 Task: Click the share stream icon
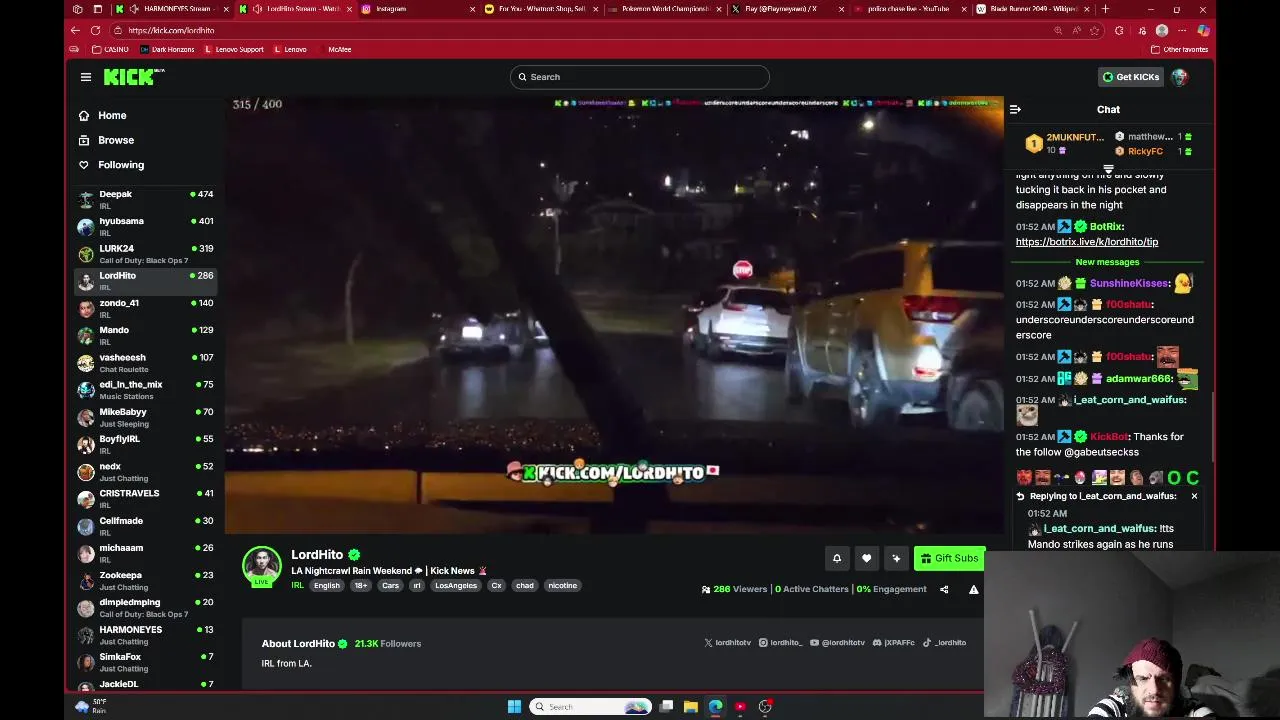[x=944, y=590]
